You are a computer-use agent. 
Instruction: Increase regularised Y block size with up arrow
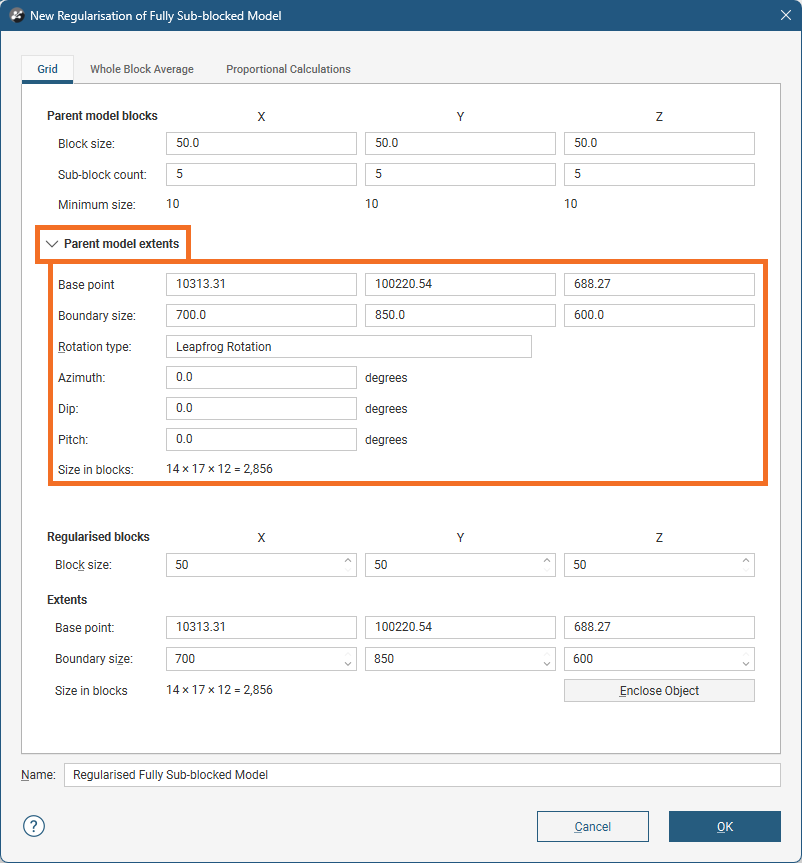547,561
